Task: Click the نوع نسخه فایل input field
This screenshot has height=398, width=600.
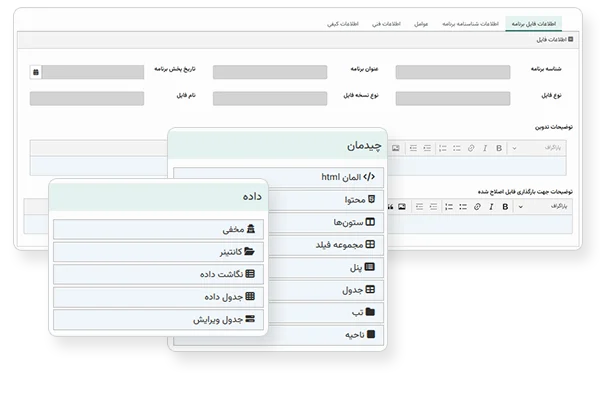Action: (x=270, y=98)
